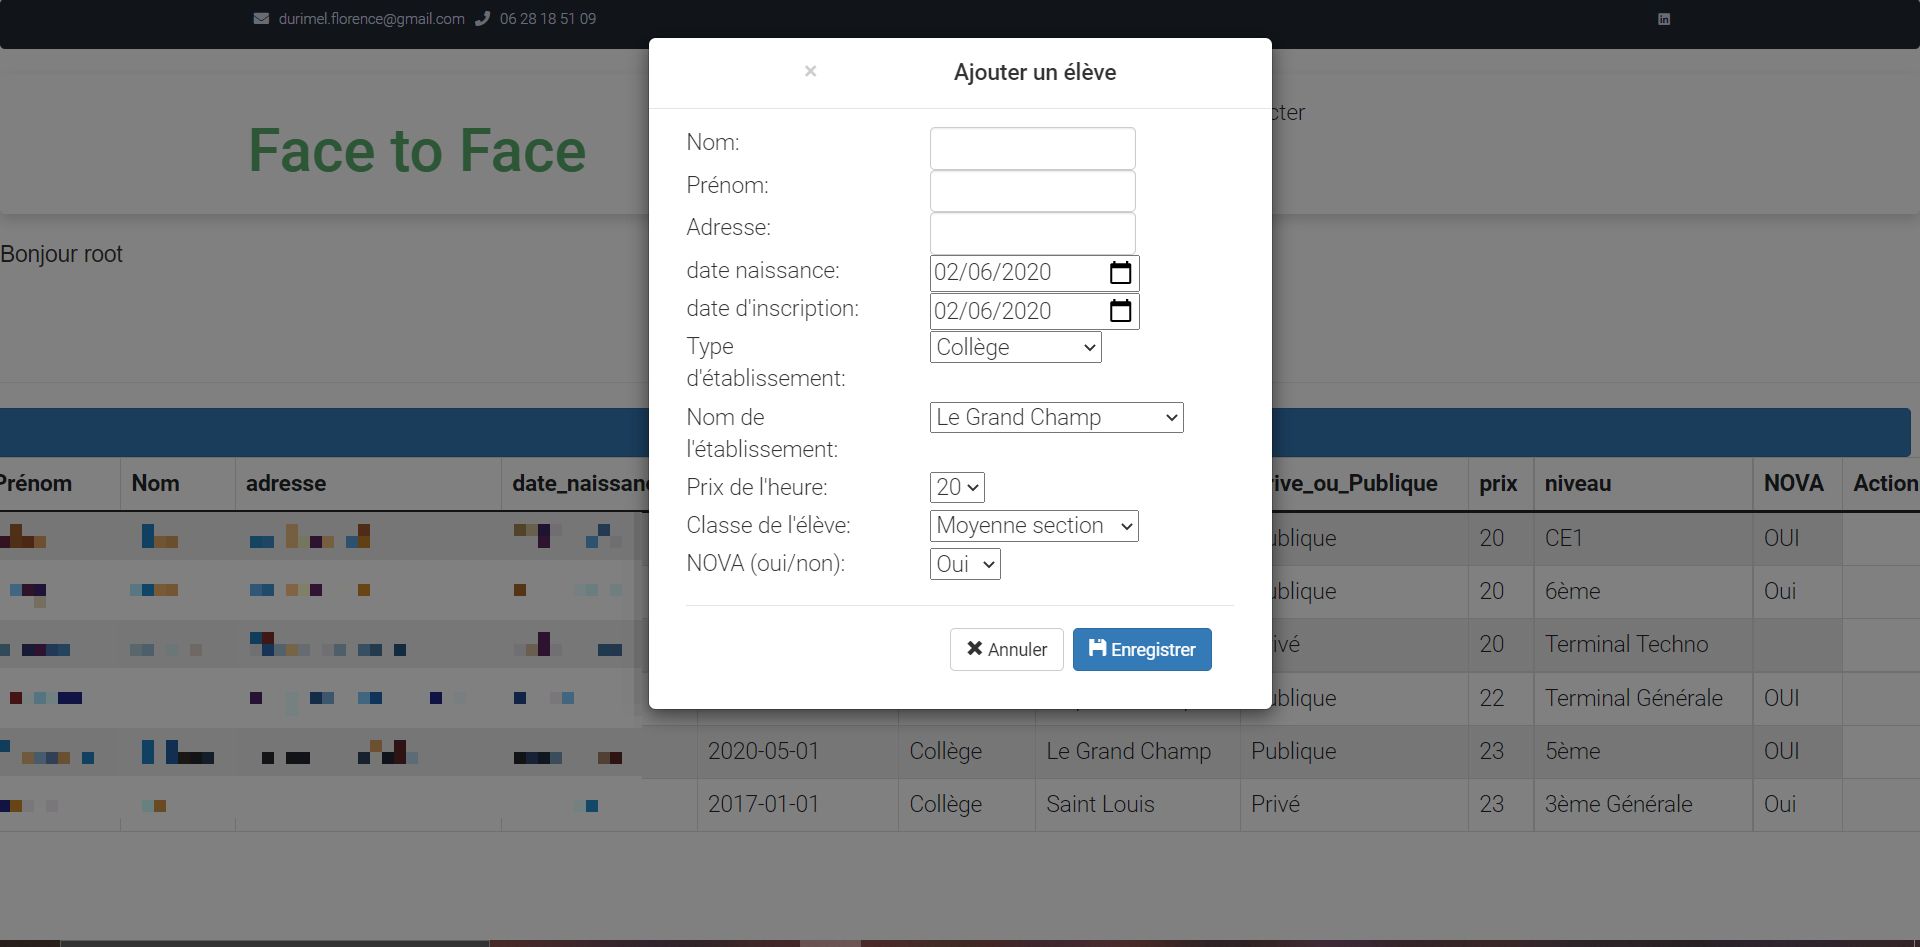Open the date d'inscription calendar picker icon
The width and height of the screenshot is (1920, 947).
pyautogui.click(x=1120, y=311)
